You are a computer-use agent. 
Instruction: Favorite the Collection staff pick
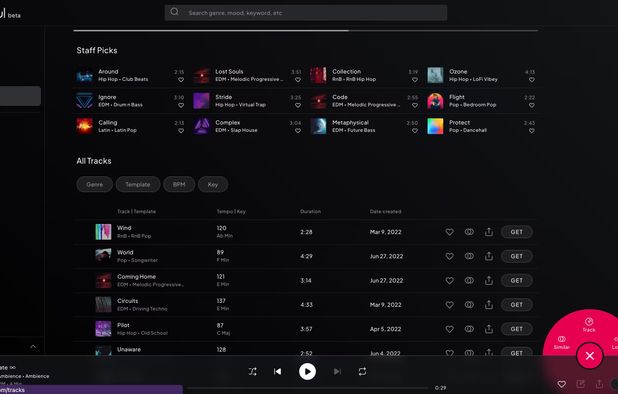point(415,80)
